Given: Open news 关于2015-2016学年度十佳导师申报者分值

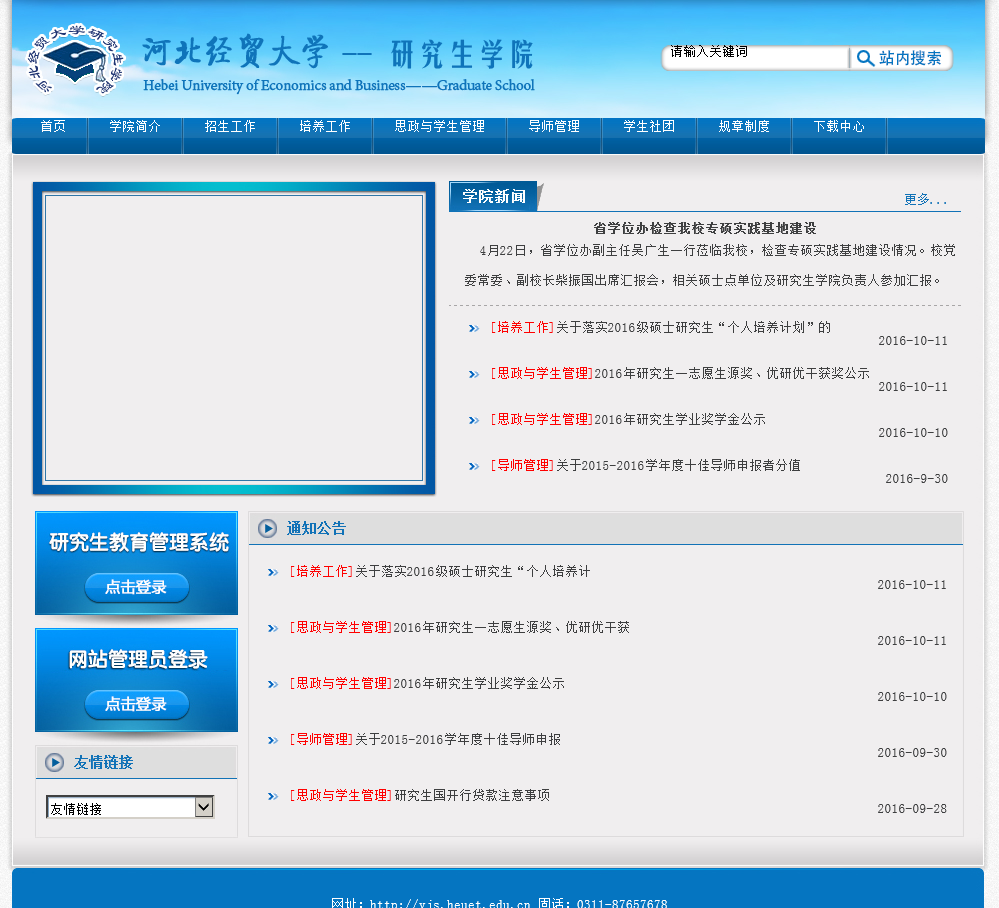Looking at the screenshot, I should coord(678,465).
